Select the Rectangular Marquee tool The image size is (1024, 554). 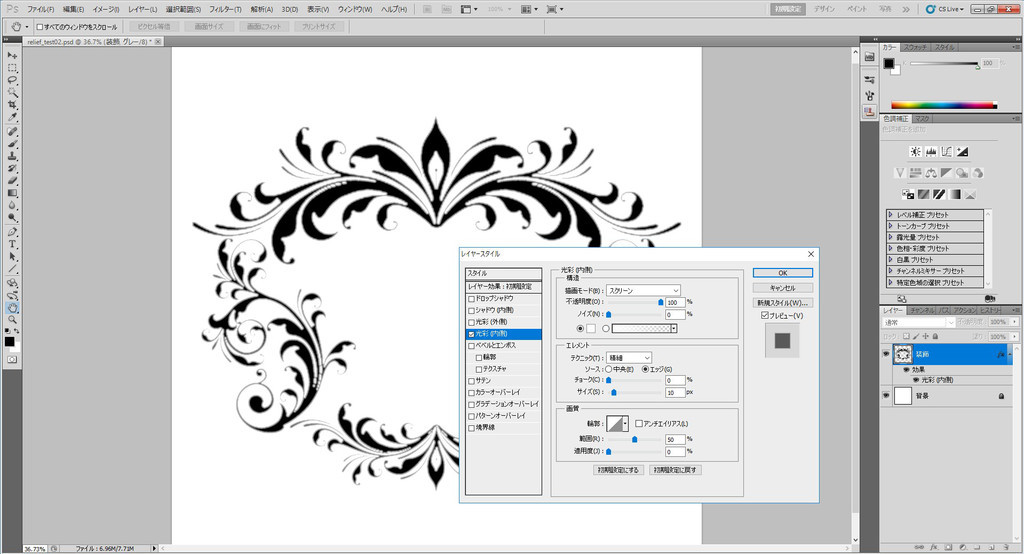click(x=12, y=68)
